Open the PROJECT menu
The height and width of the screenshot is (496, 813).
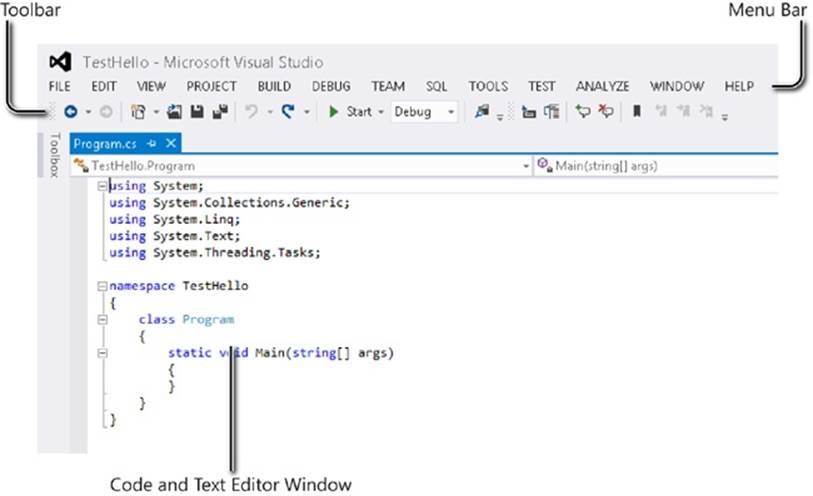coord(212,86)
